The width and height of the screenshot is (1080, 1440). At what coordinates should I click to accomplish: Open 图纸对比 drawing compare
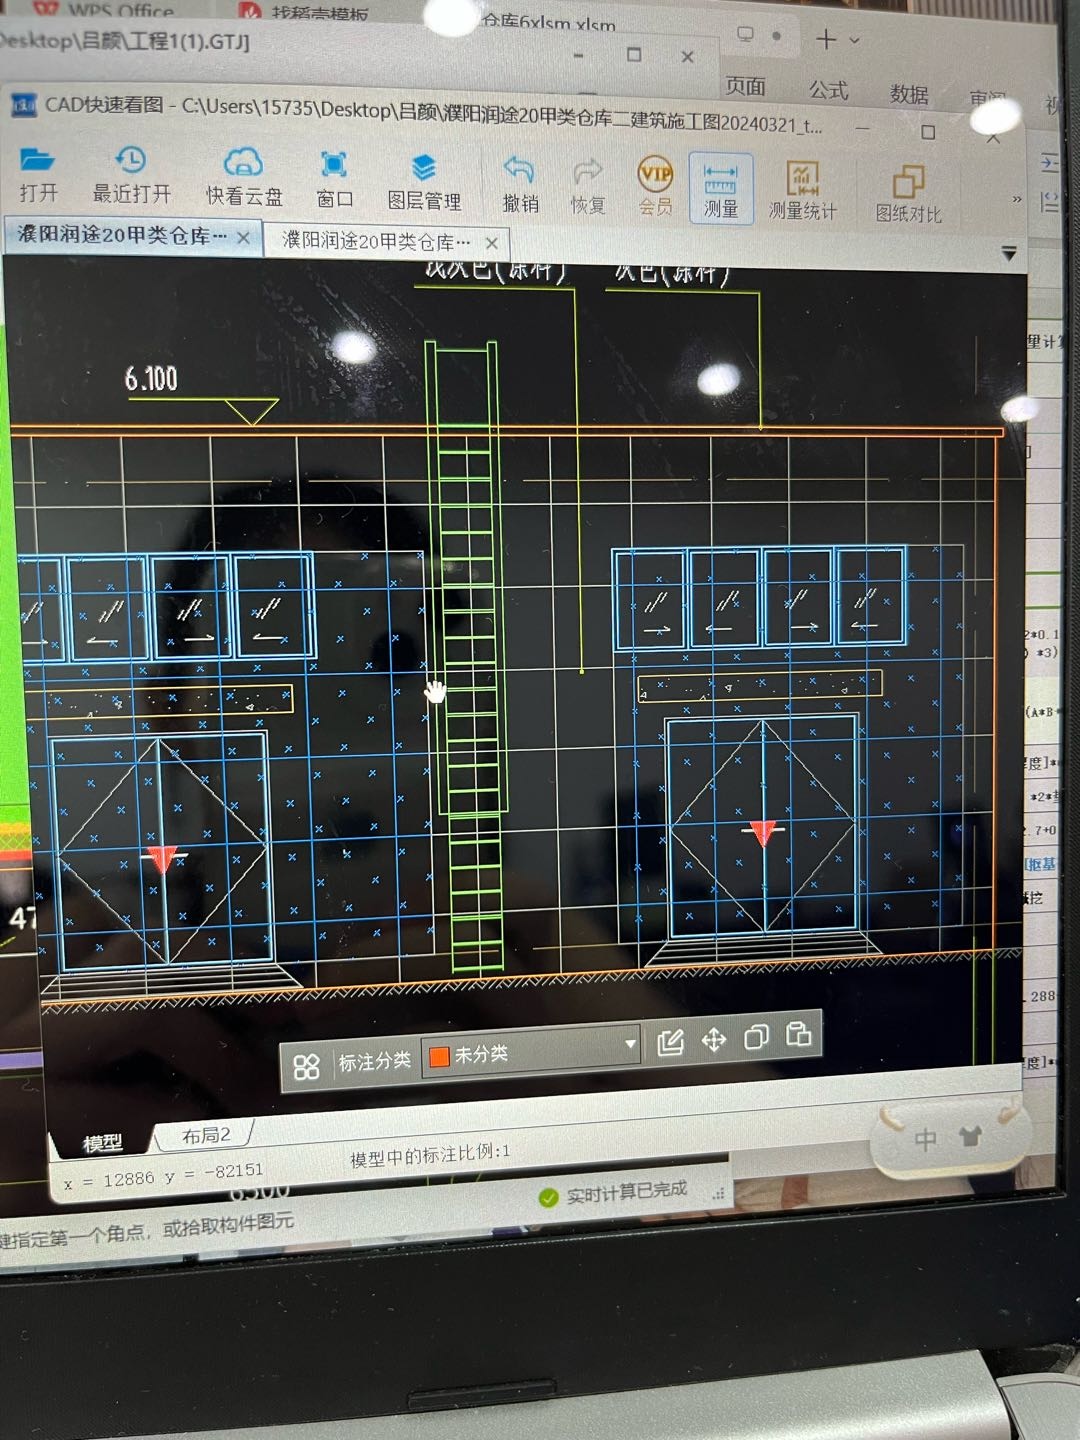[908, 195]
